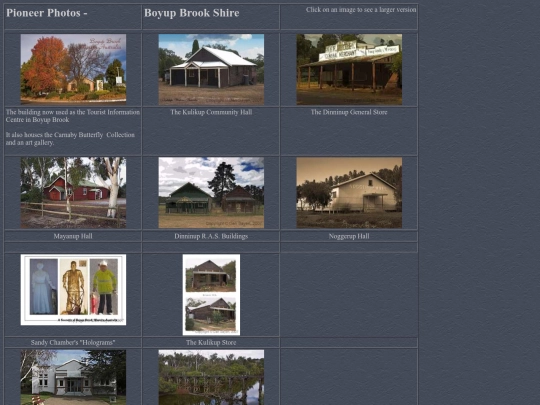
Task: Open the Kulikup Community Hall photo
Action: [x=211, y=69]
